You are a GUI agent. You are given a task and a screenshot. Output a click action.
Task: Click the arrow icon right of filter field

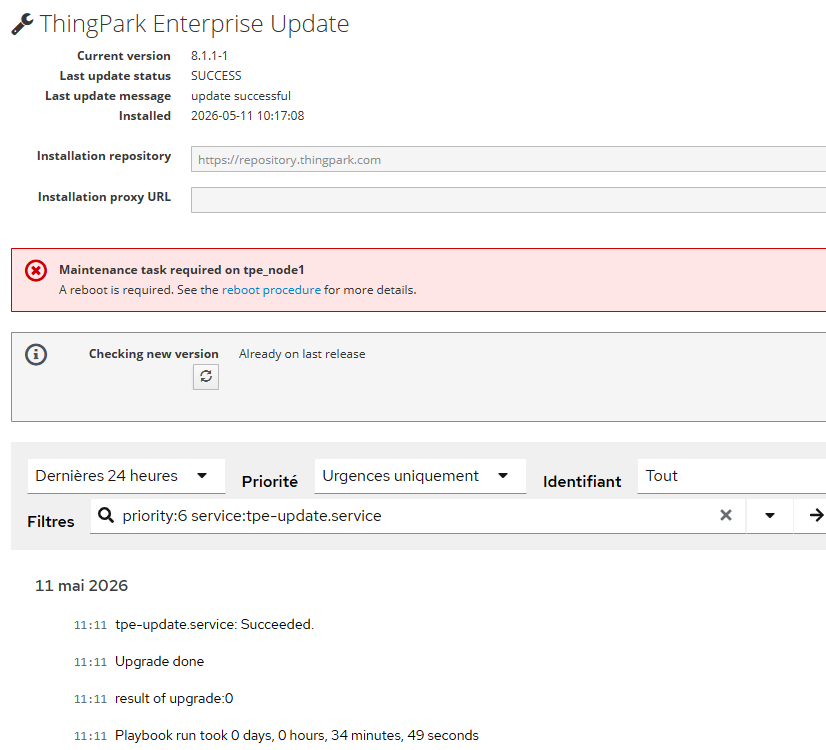[x=816, y=515]
